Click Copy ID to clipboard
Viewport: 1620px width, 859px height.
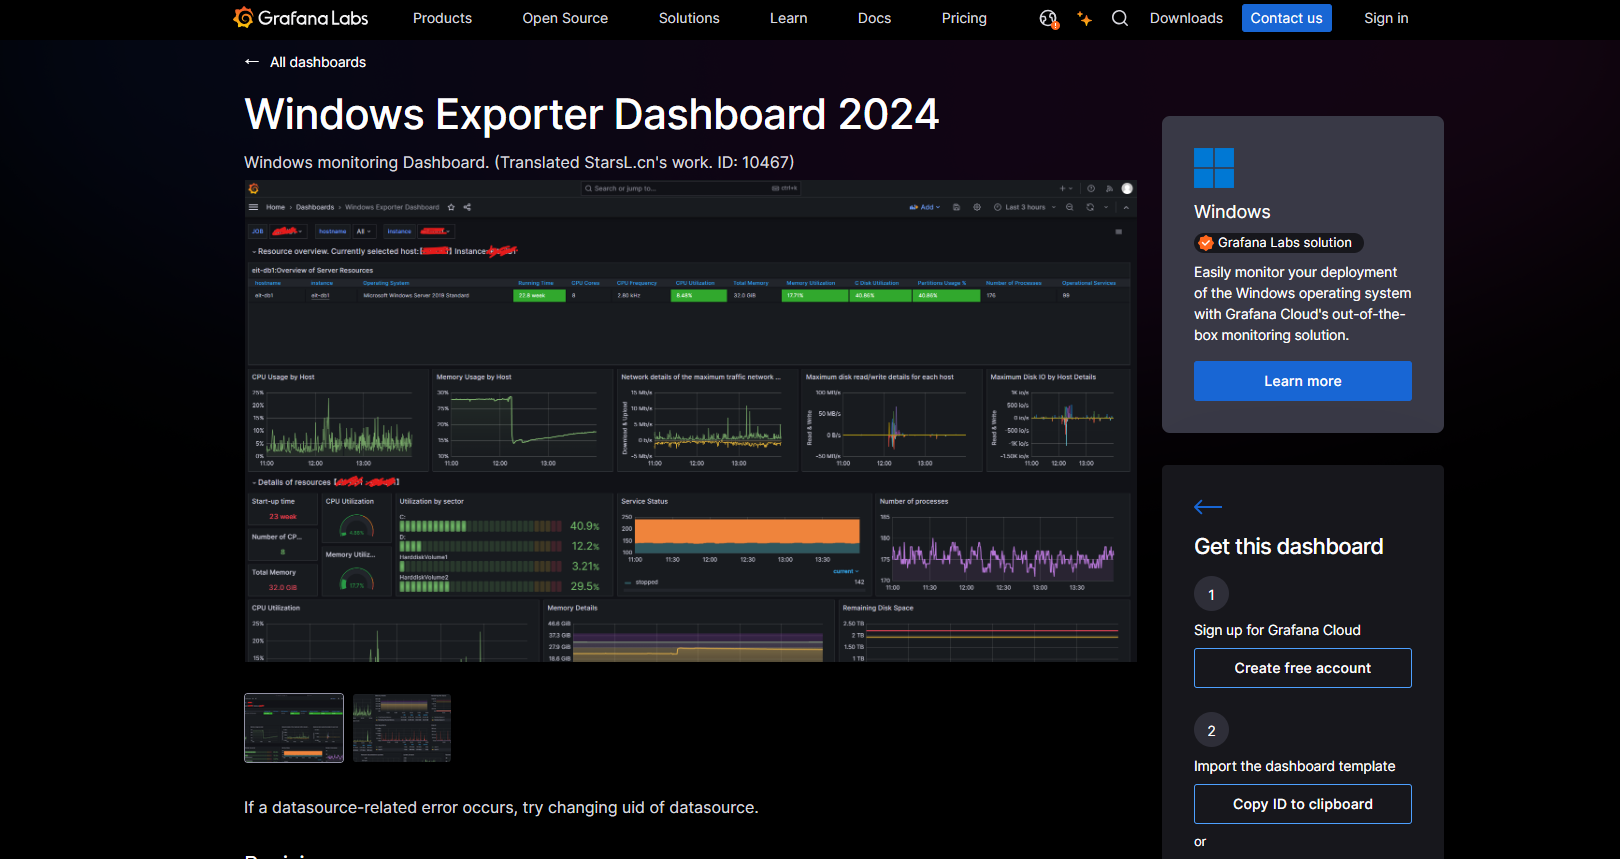(x=1302, y=804)
